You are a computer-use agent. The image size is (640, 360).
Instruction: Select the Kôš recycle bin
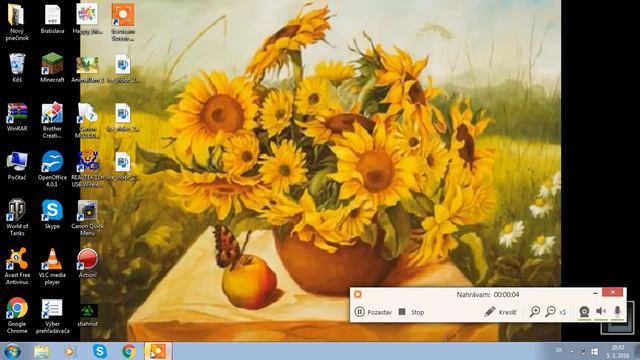tap(17, 68)
